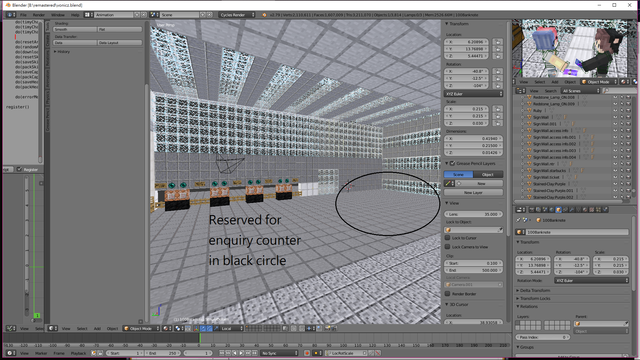This screenshot has height=360, width=640.
Task: Open the File menu
Action: [x=23, y=15]
